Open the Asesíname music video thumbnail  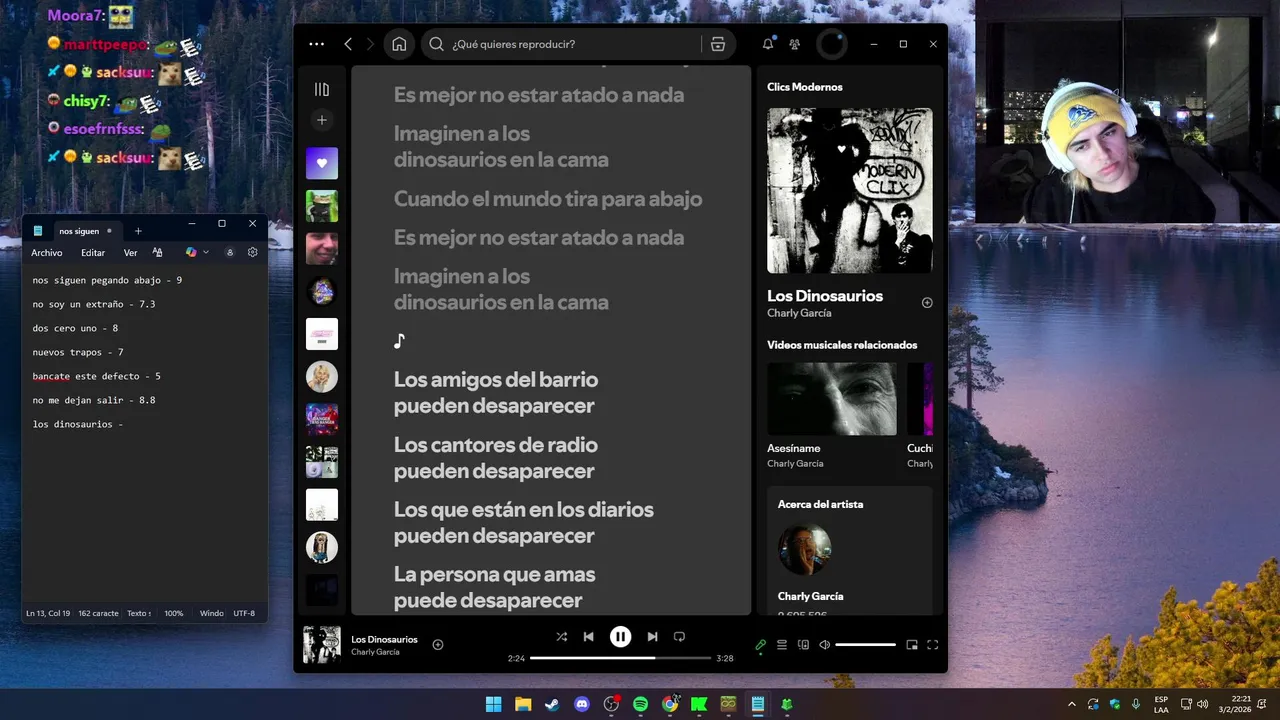832,399
